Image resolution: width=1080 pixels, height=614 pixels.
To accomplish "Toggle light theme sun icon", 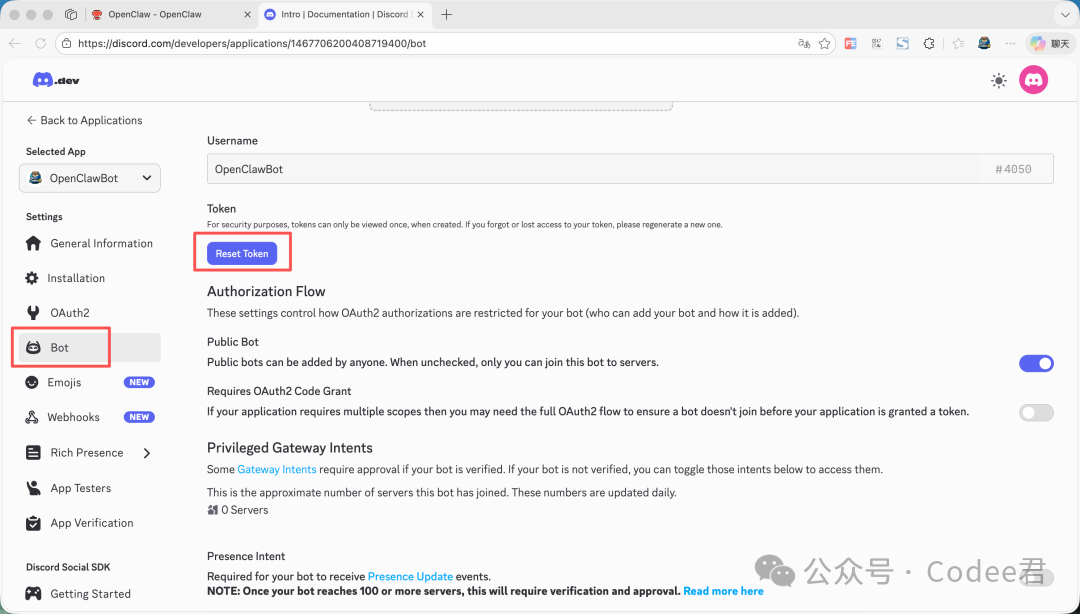I will point(998,81).
